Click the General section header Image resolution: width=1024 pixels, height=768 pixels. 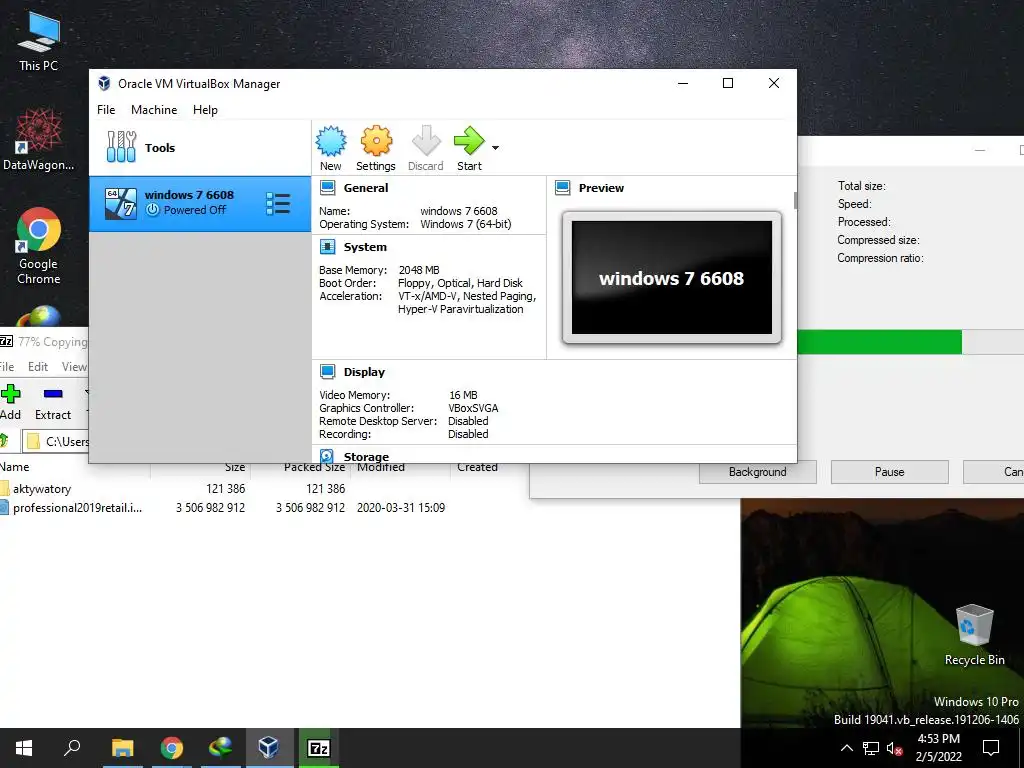point(366,188)
